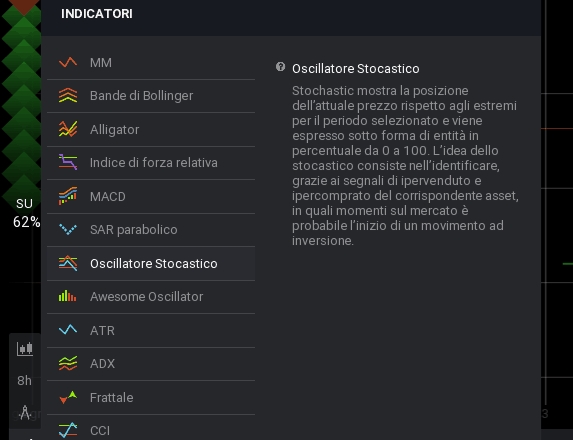Viewport: 573px width, 440px height.
Task: Select Oscillatore Stocastico in the list
Action: tap(151, 263)
